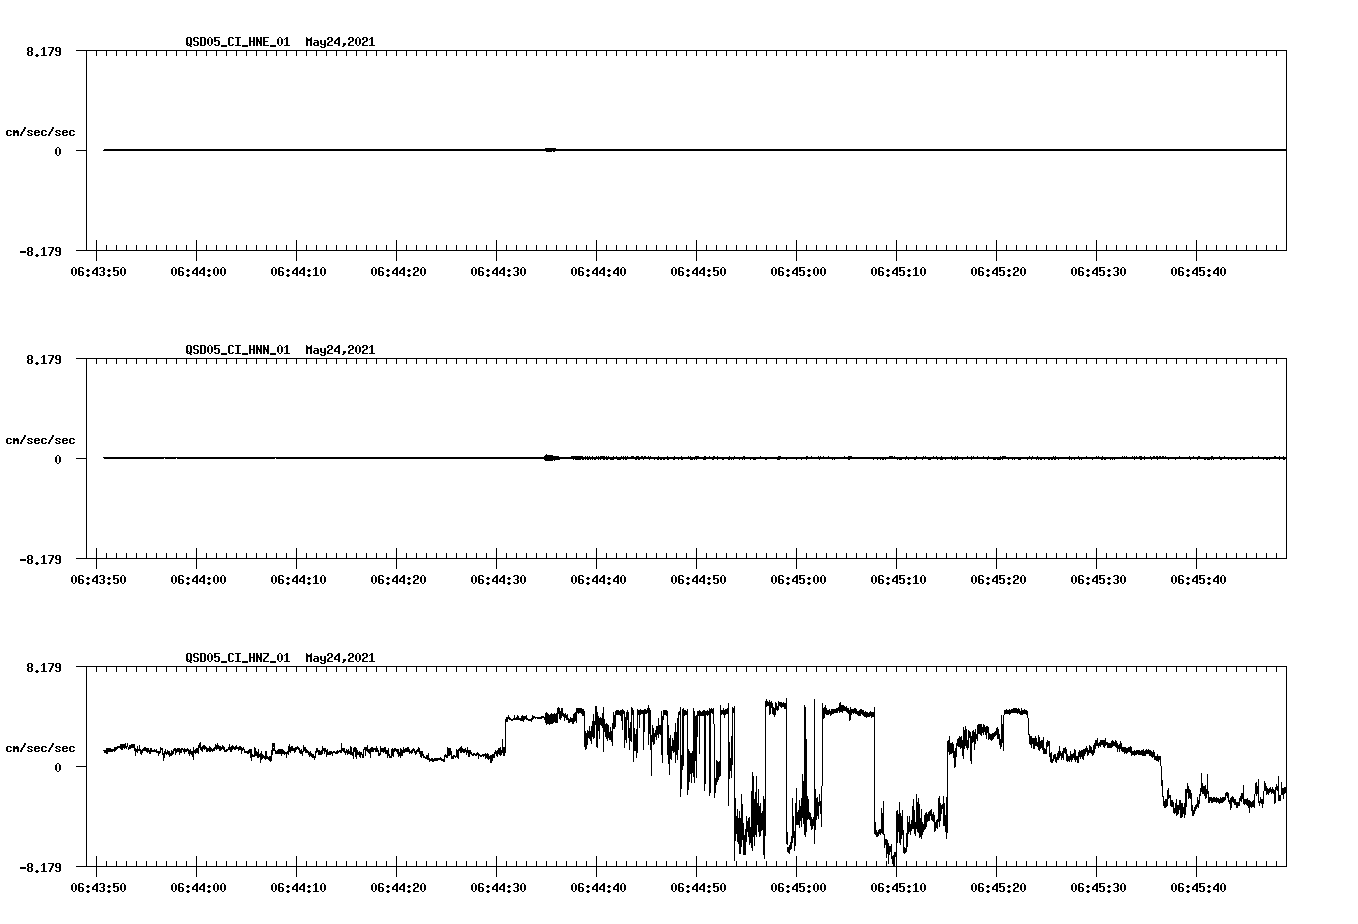Select the May24,2021 date on the bottom plot

[x=338, y=658]
